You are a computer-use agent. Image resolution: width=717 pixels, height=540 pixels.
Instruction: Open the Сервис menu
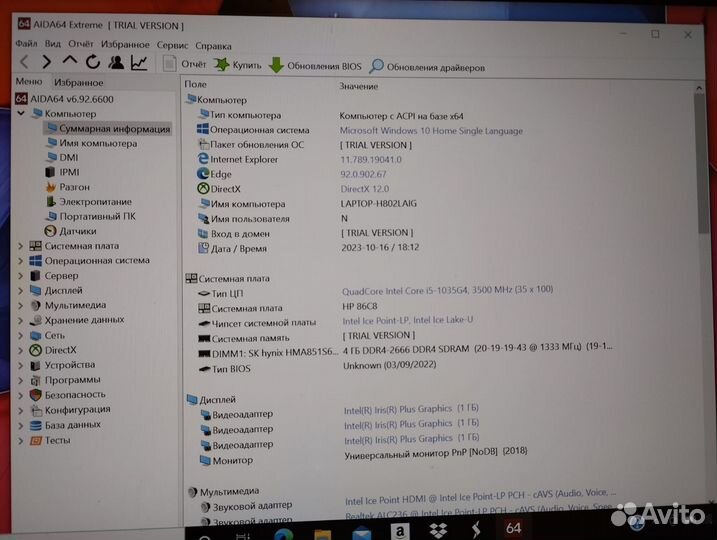[x=172, y=45]
